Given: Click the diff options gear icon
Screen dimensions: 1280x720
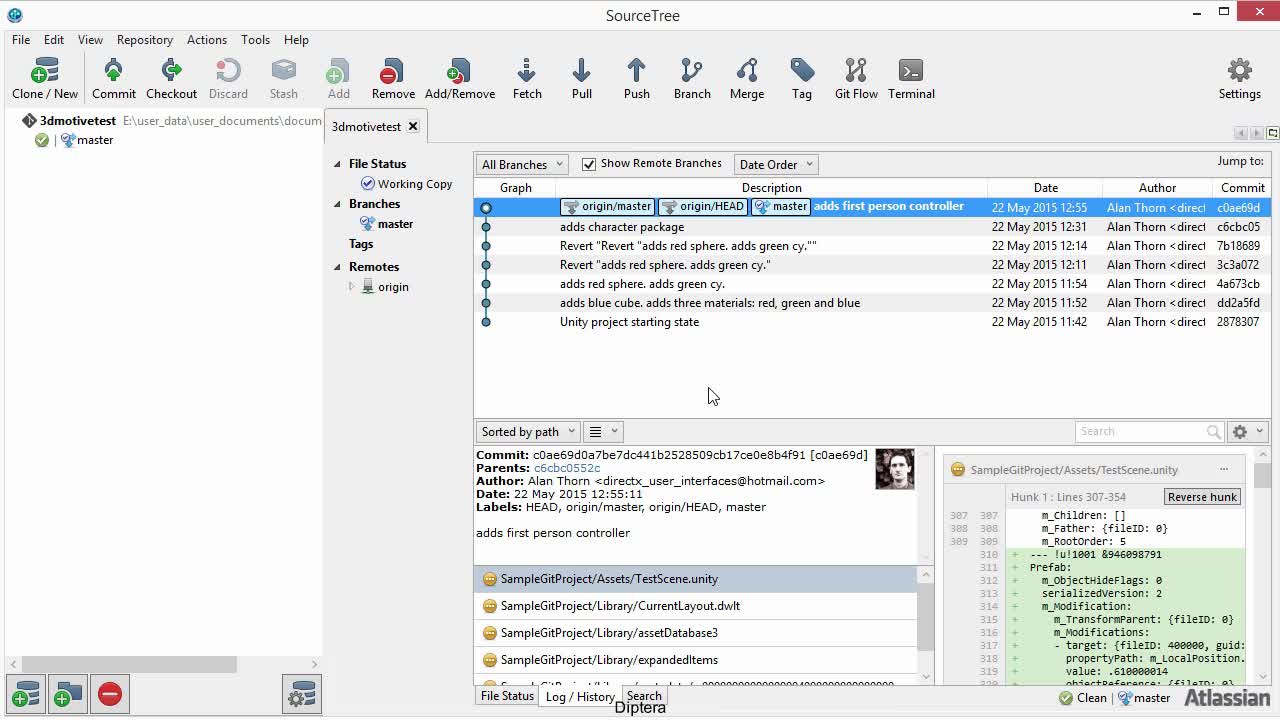Looking at the screenshot, I should (x=1247, y=432).
